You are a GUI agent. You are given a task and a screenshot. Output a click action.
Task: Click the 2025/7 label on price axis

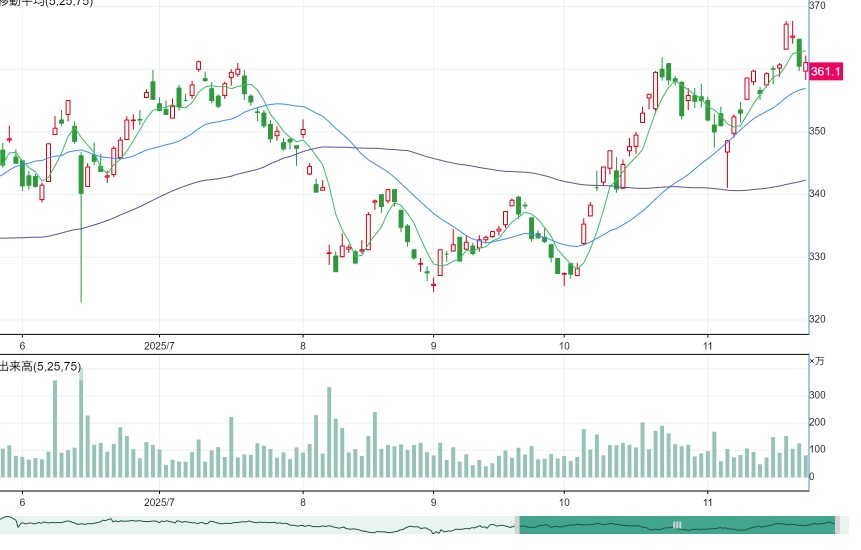point(159,346)
